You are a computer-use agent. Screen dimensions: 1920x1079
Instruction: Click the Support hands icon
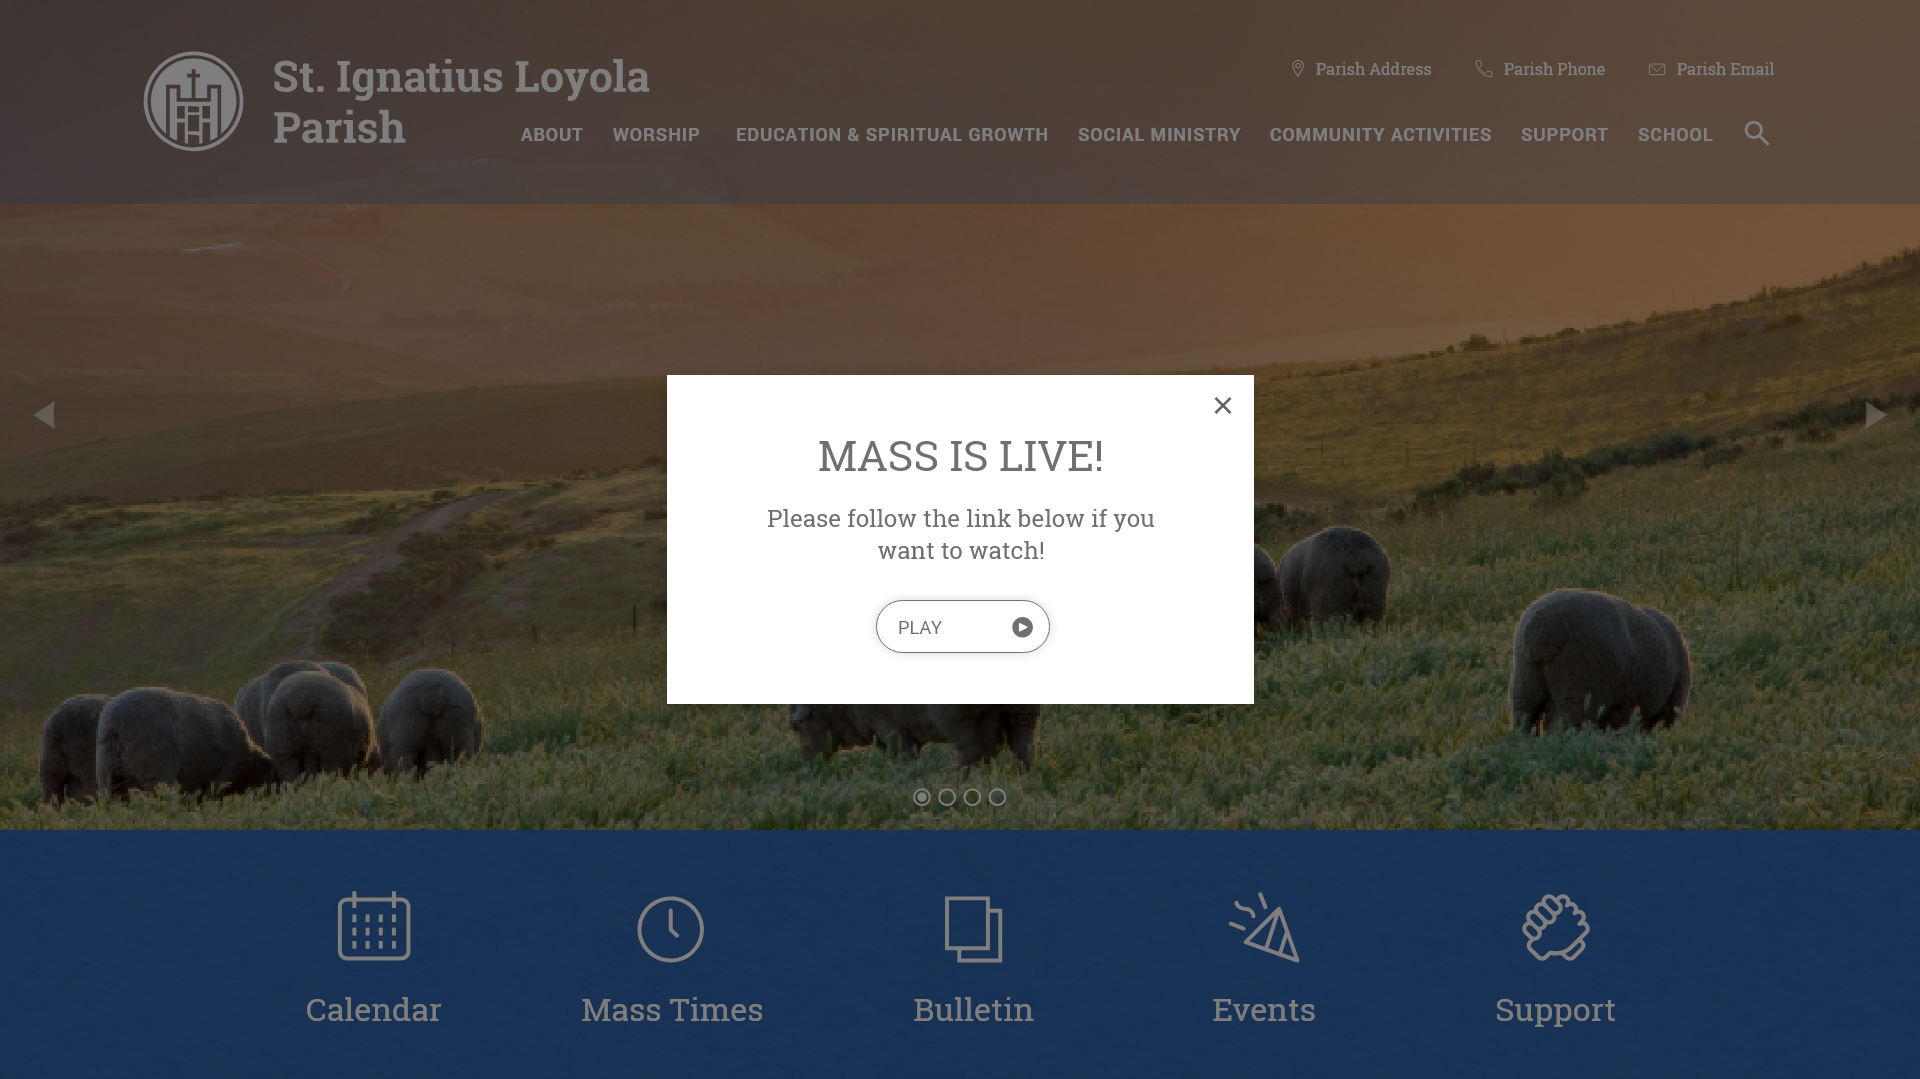point(1556,927)
